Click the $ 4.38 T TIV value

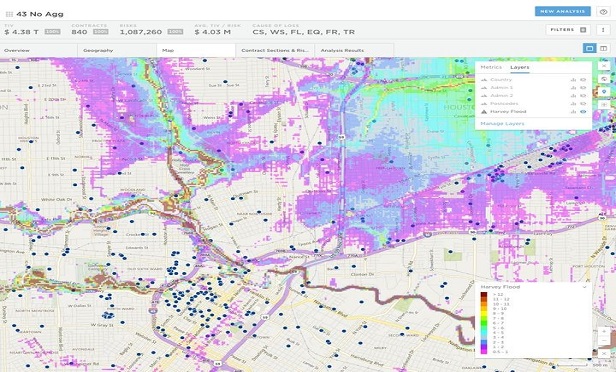pyautogui.click(x=22, y=32)
